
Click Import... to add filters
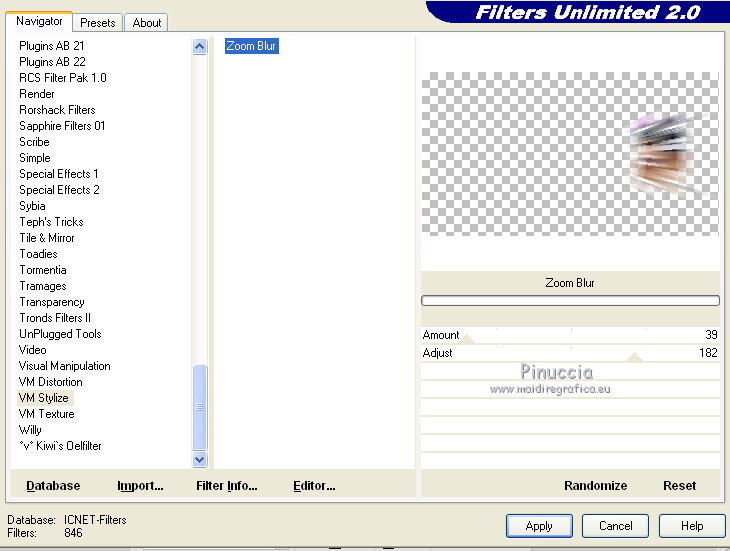click(x=140, y=486)
